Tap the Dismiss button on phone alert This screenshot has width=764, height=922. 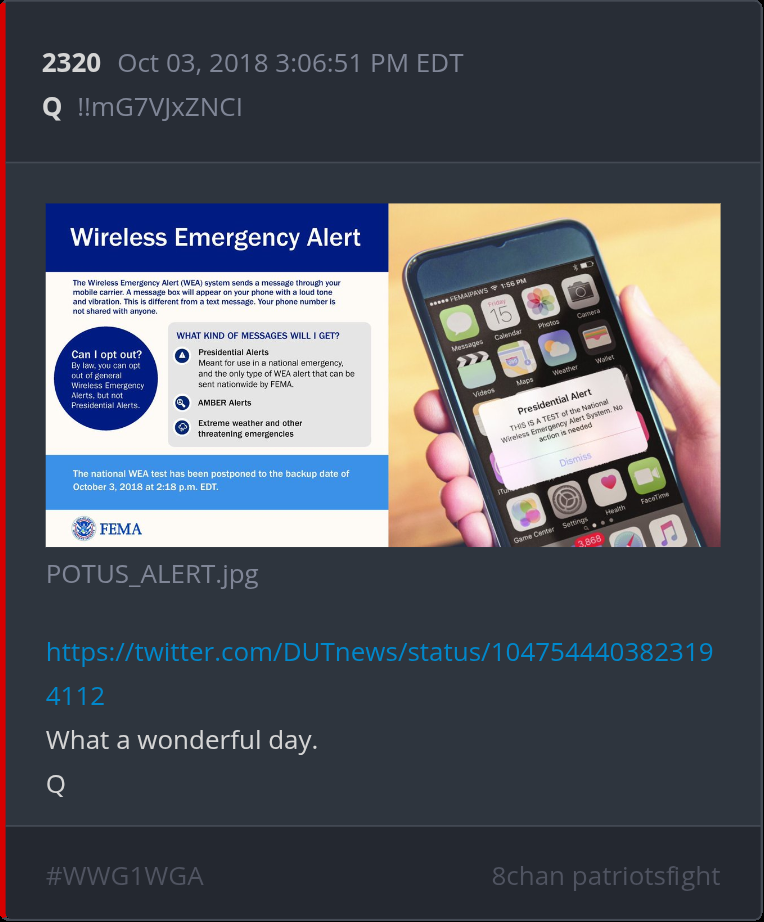pyautogui.click(x=575, y=459)
